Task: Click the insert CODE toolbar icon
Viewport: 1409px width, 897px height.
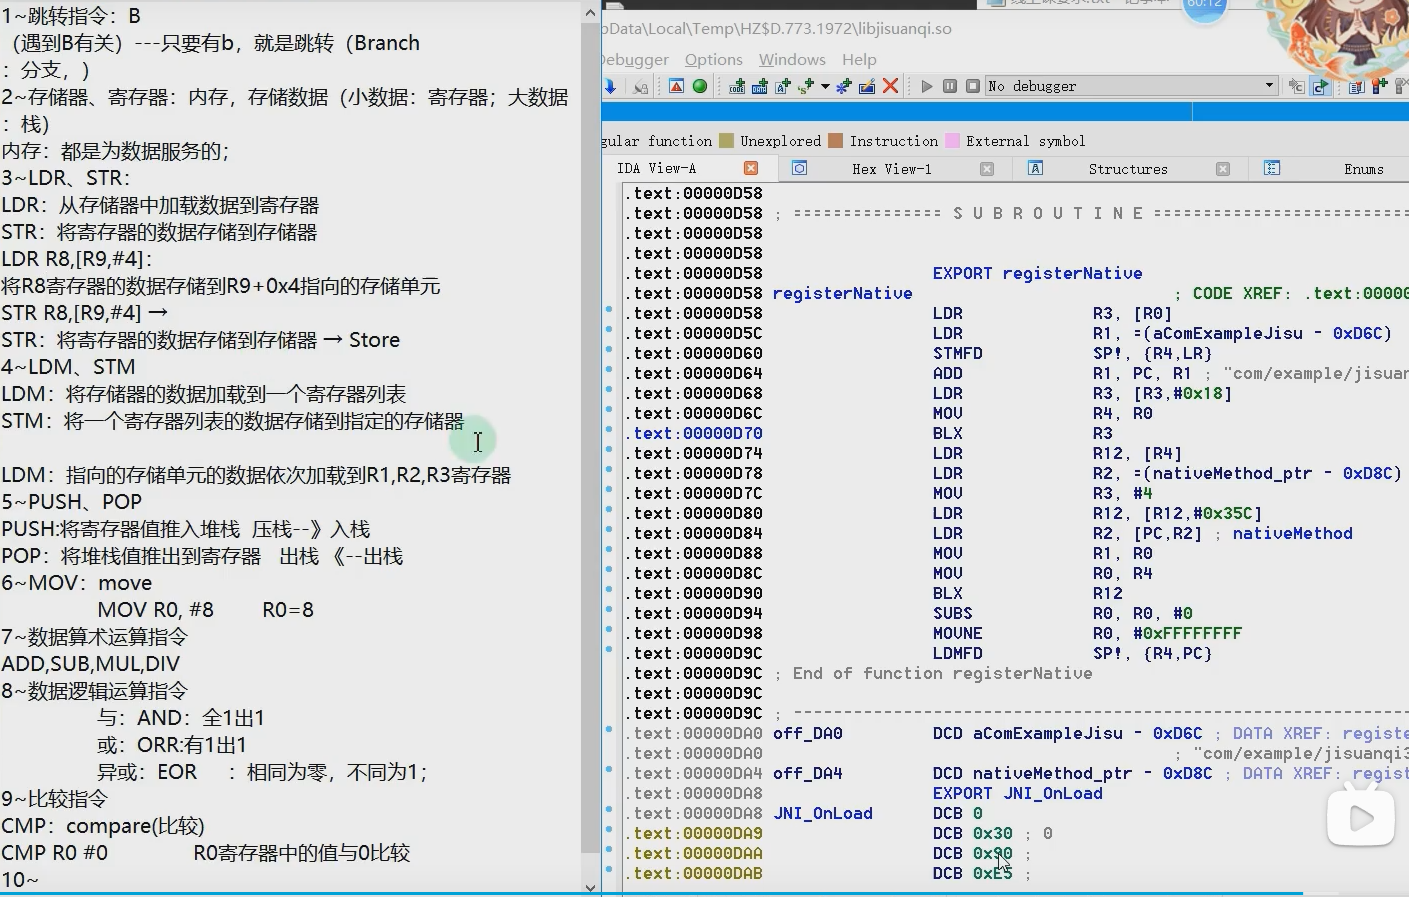Action: [737, 86]
